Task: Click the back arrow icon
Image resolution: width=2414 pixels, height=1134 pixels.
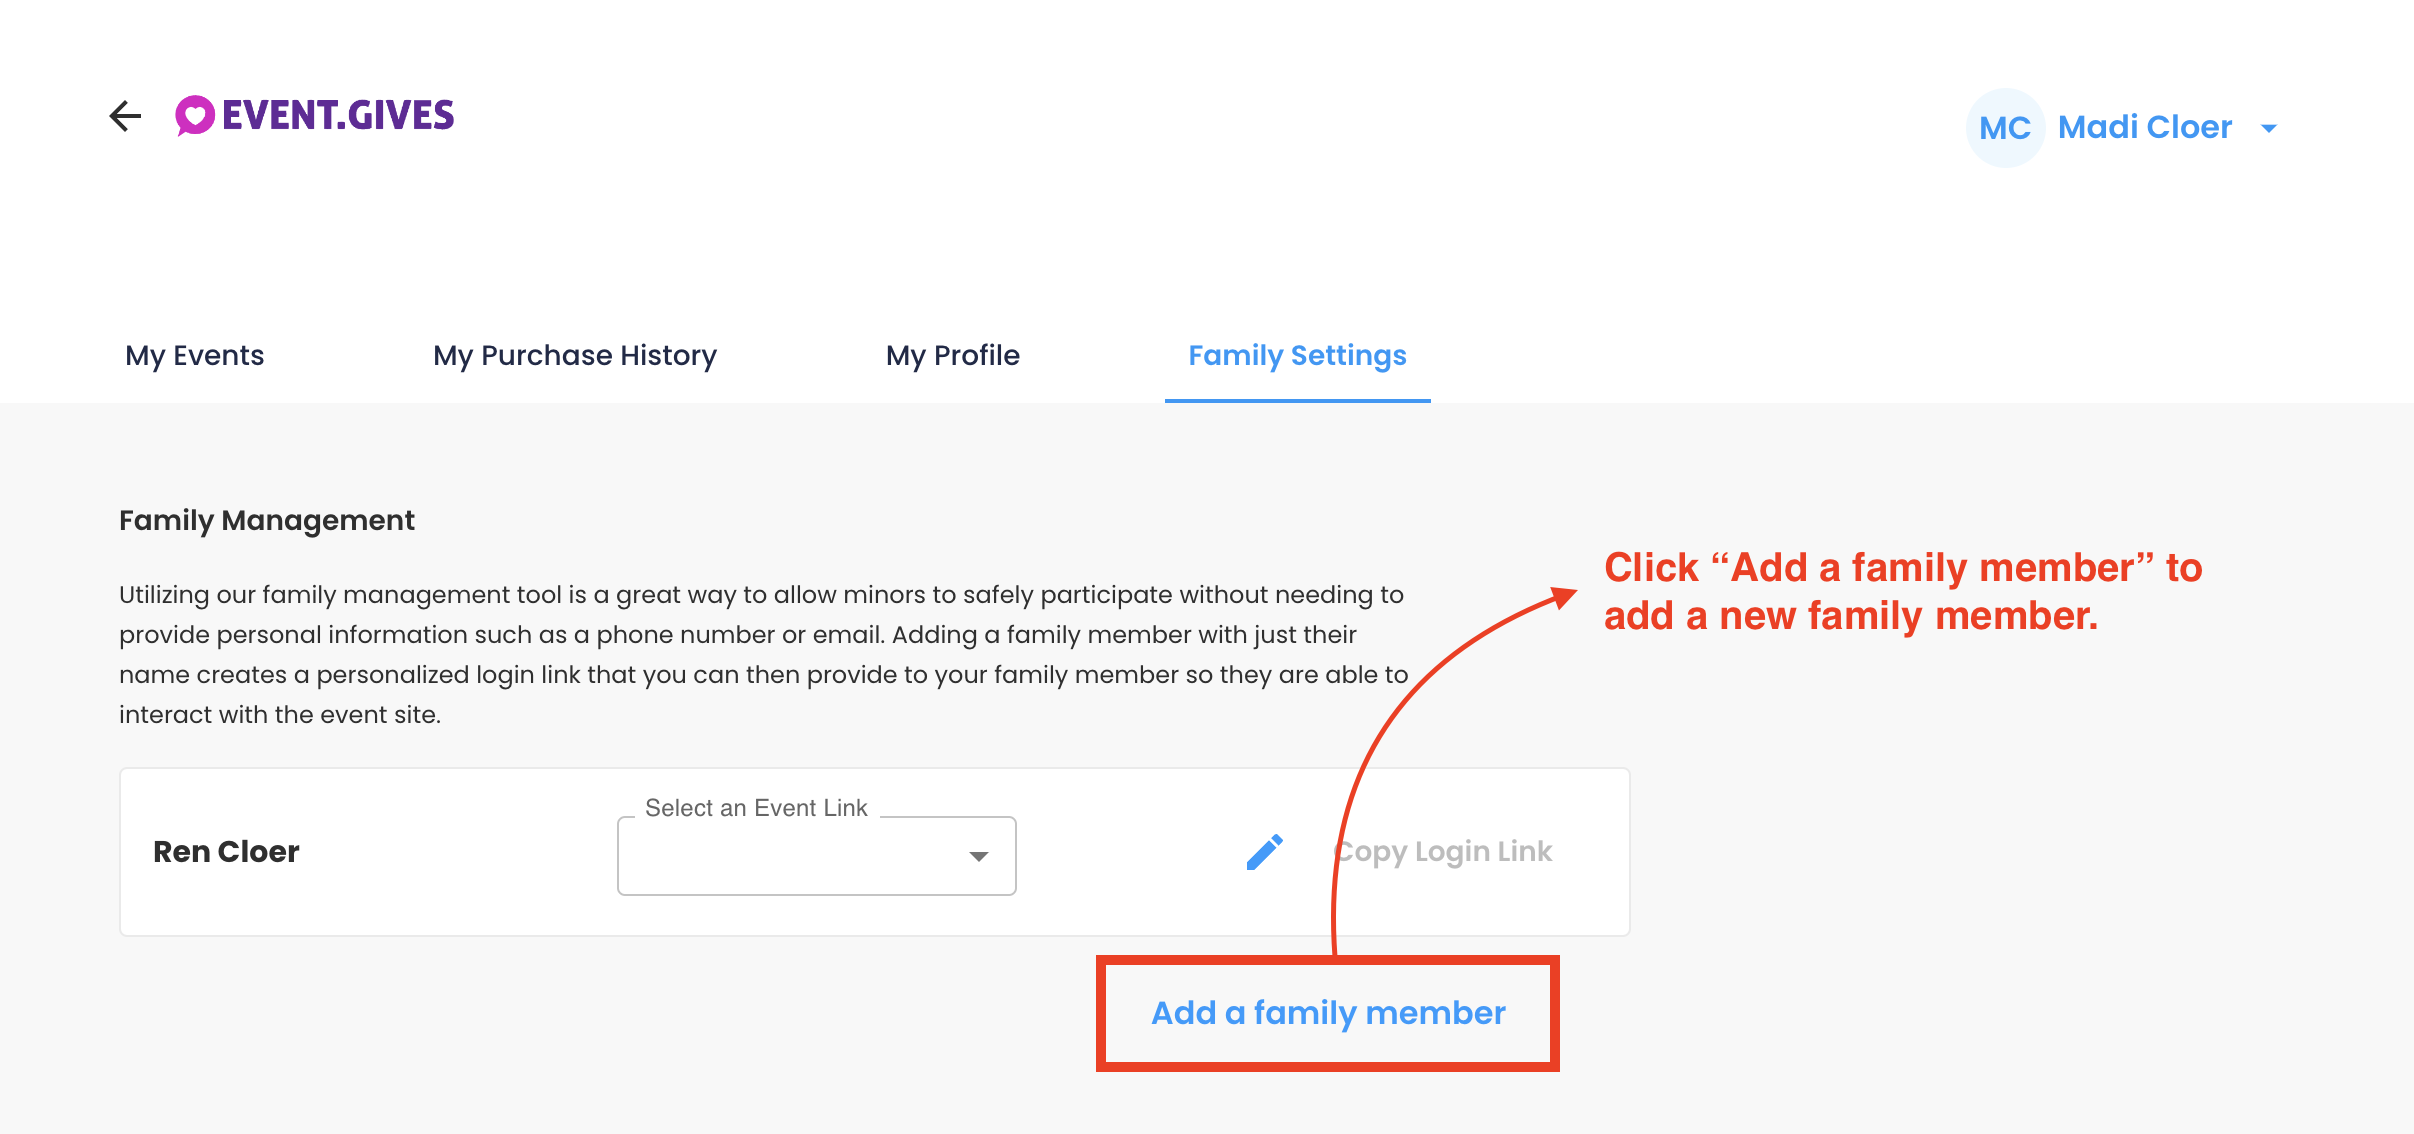Action: point(126,116)
